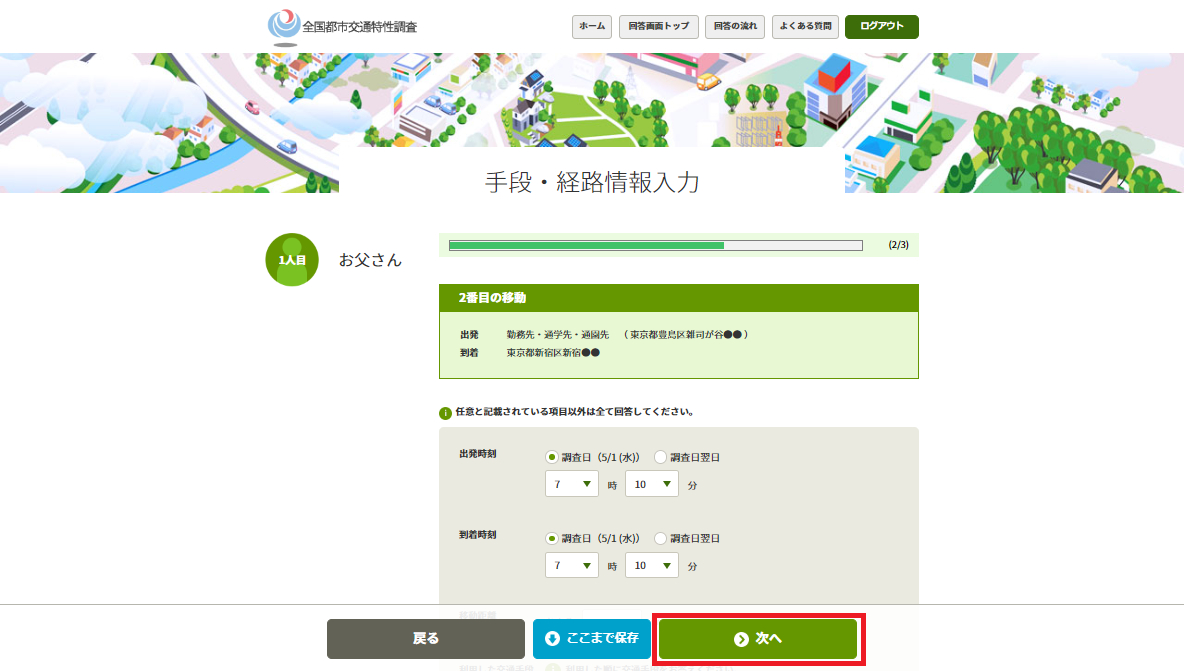
Task: Click the 全国都市交通特性調査 site logo
Action: coord(342,26)
